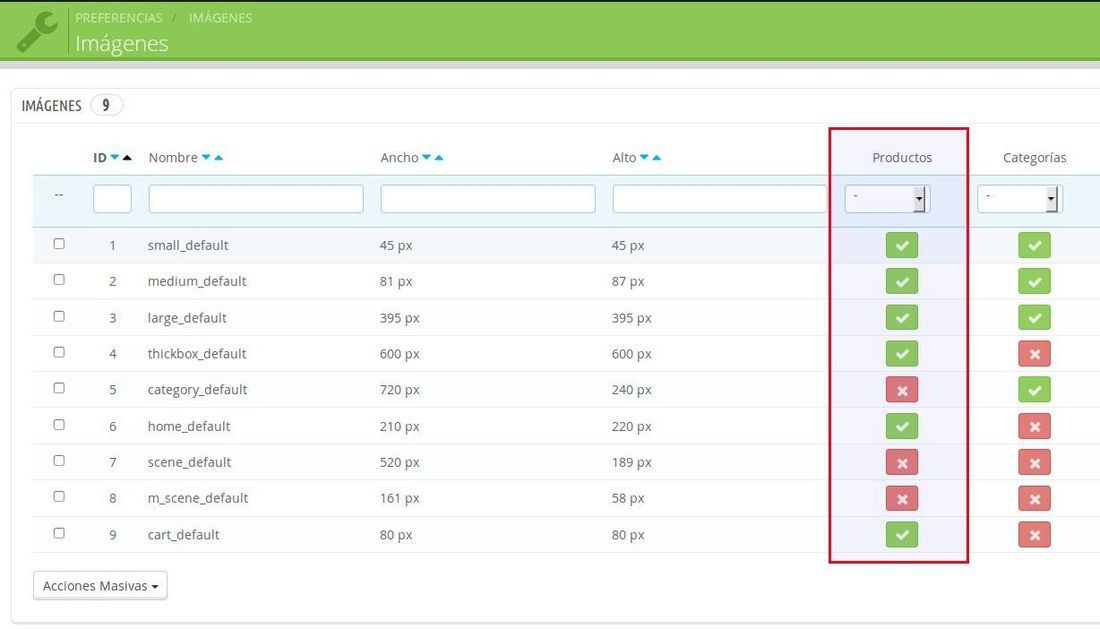Go to Preferencias breadcrumb
This screenshot has width=1100, height=629.
[x=119, y=18]
